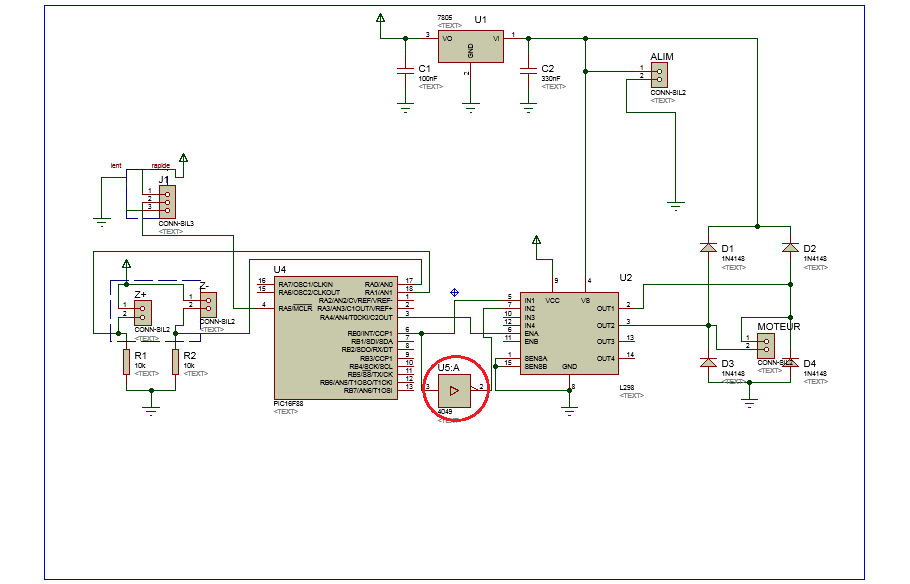Viewport: 910px width, 584px height.
Task: Click the '10k' value of R2
Action: [189, 366]
